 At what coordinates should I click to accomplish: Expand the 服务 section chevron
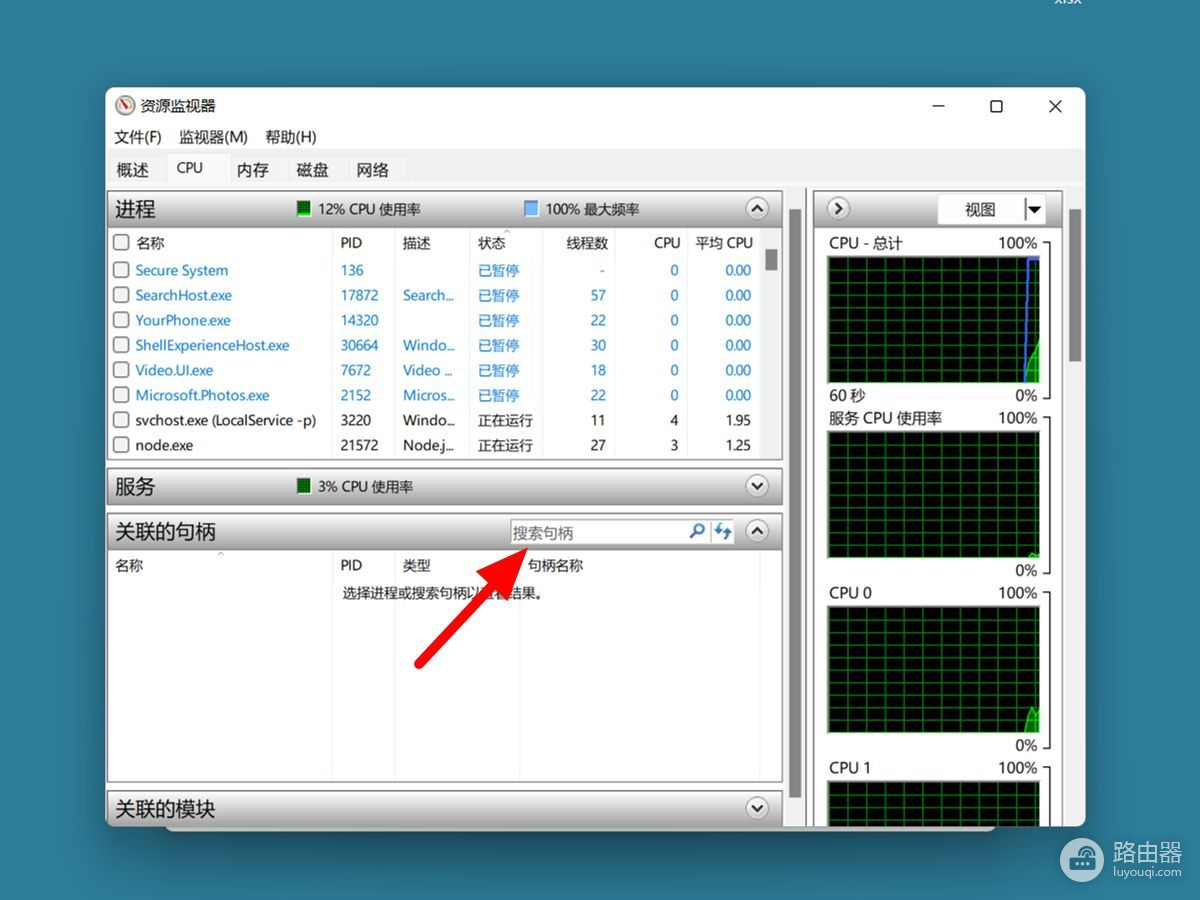click(x=757, y=486)
